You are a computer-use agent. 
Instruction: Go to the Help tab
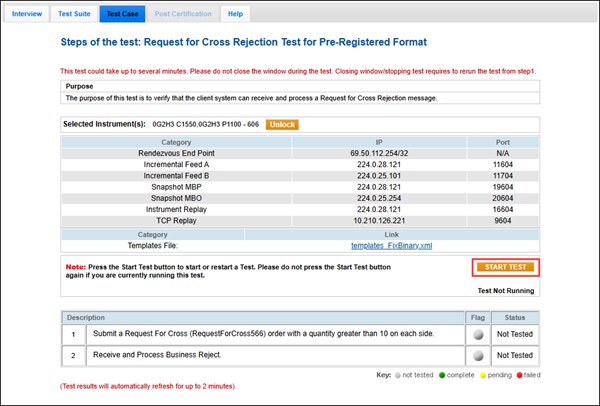tap(235, 14)
